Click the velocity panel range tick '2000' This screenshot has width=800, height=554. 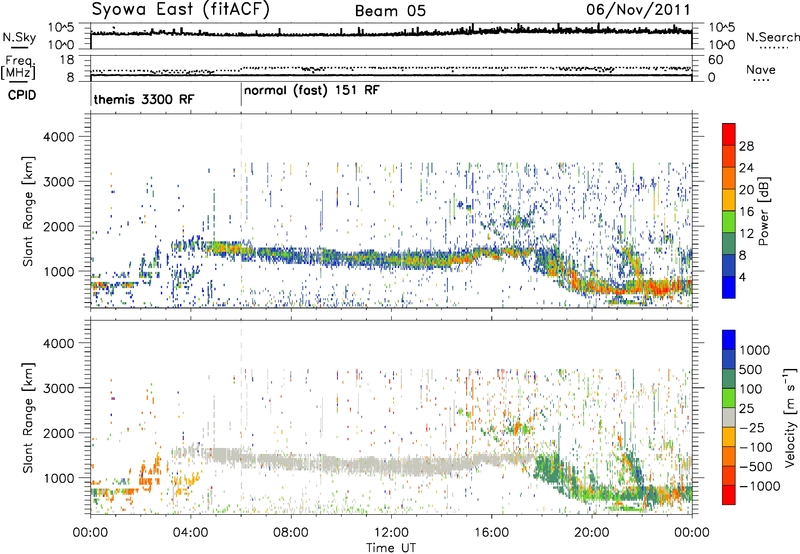point(58,433)
